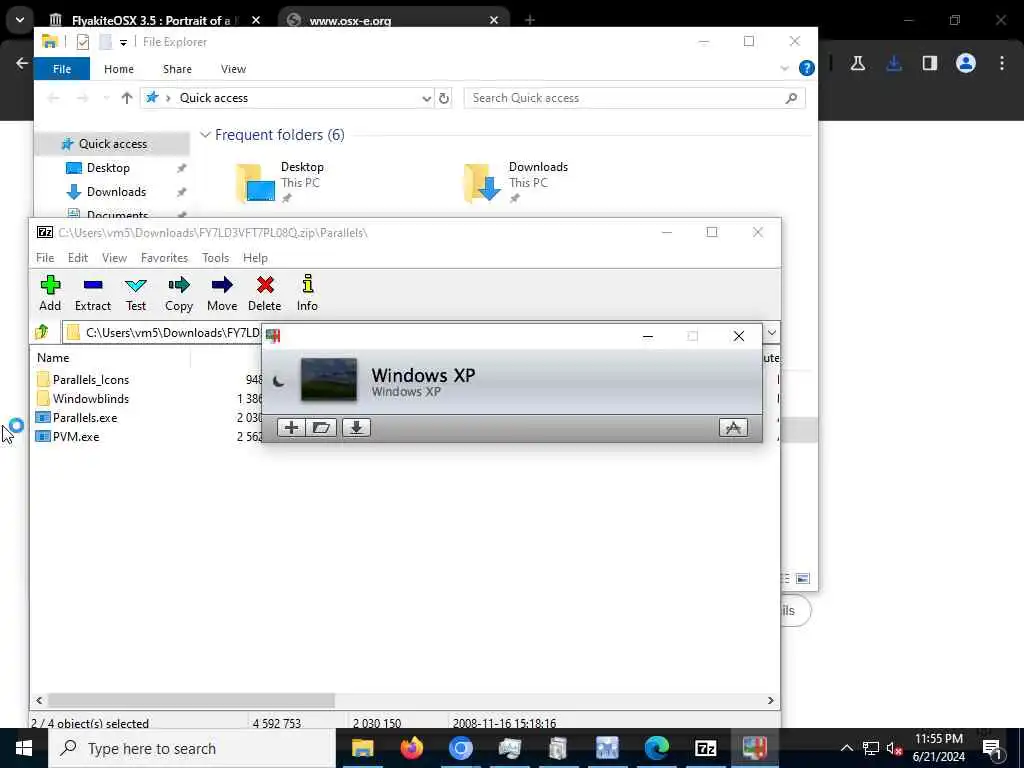The image size is (1024, 768).
Task: Open Chrome three-dot menu
Action: tap(1002, 63)
